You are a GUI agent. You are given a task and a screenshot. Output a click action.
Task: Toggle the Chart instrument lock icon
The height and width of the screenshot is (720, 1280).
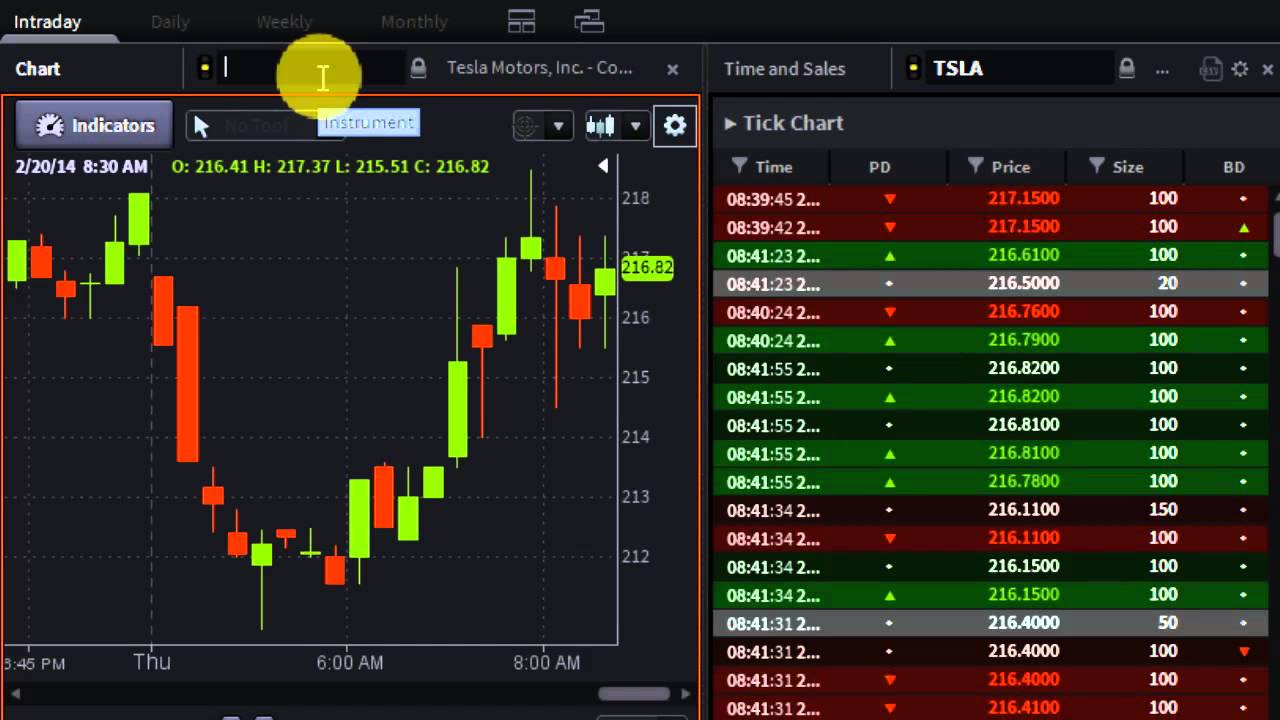(x=419, y=68)
